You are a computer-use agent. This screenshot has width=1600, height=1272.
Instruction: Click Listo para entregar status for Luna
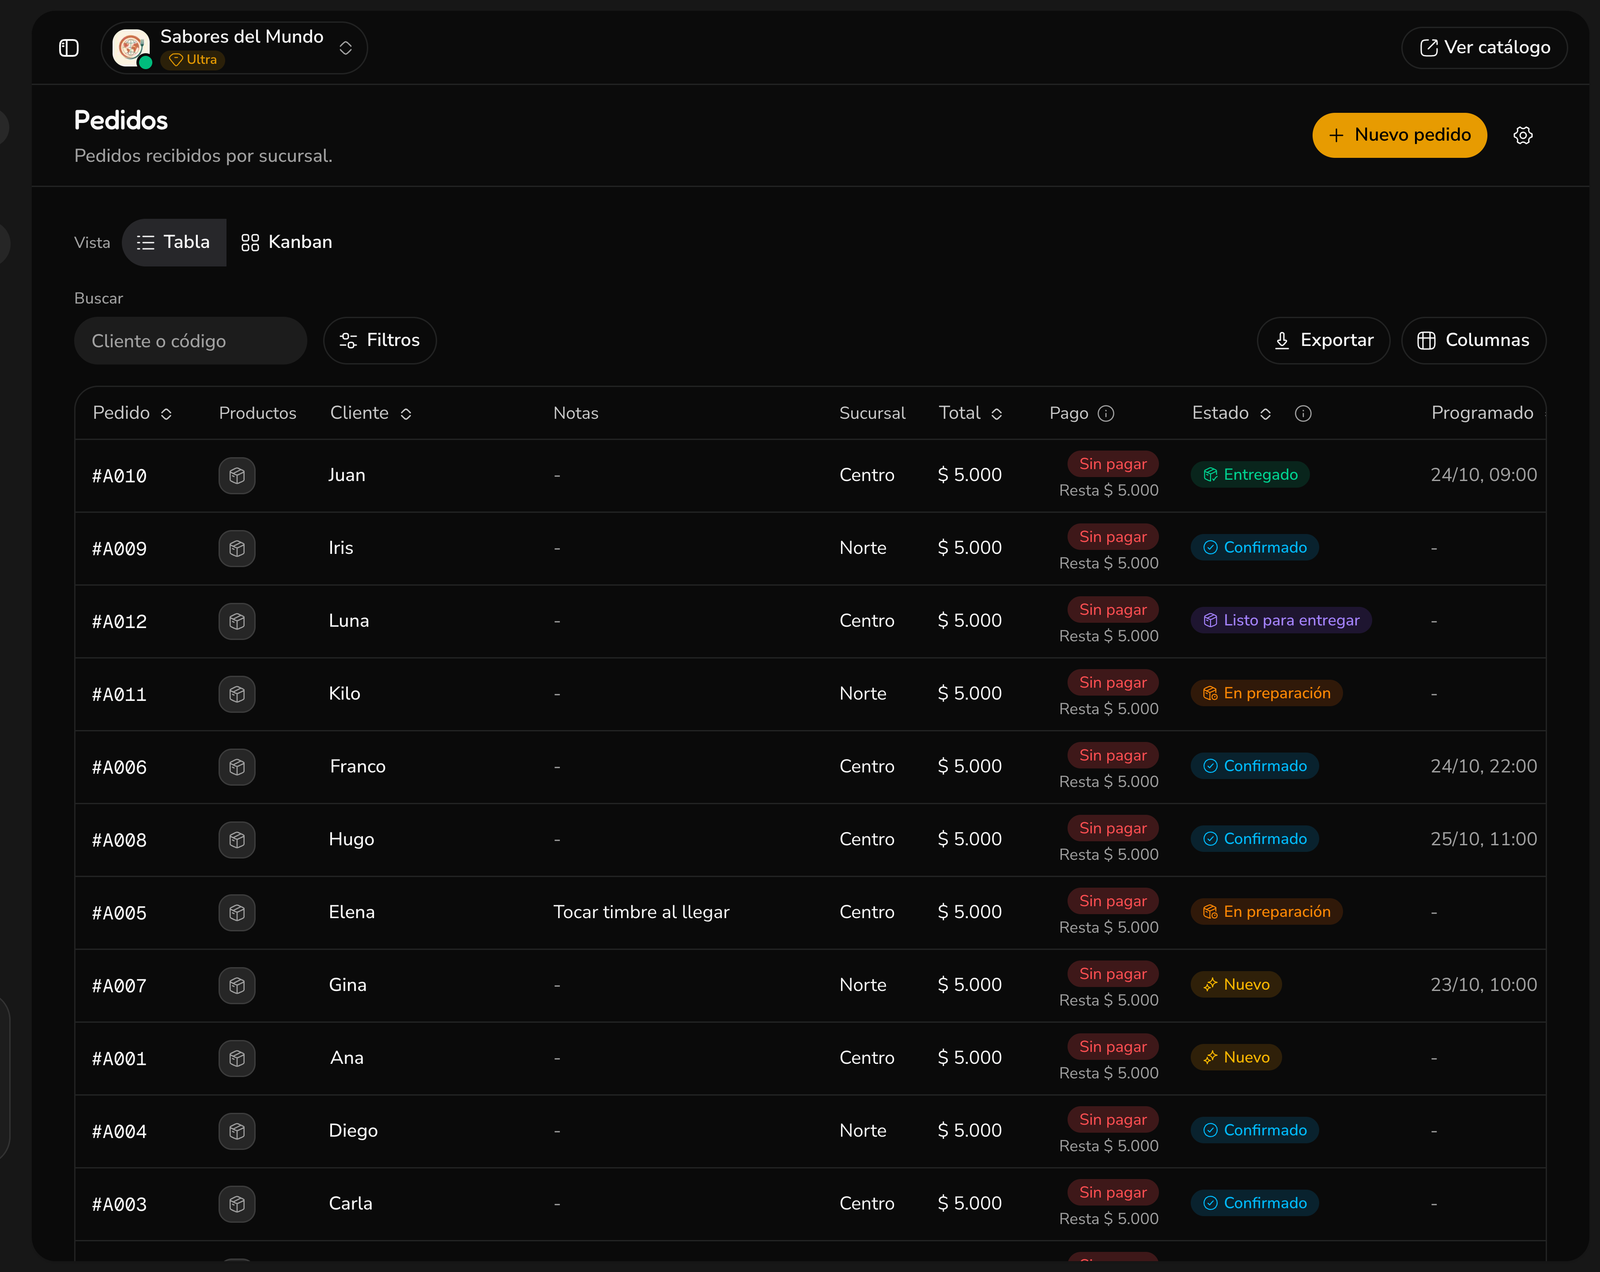point(1281,621)
